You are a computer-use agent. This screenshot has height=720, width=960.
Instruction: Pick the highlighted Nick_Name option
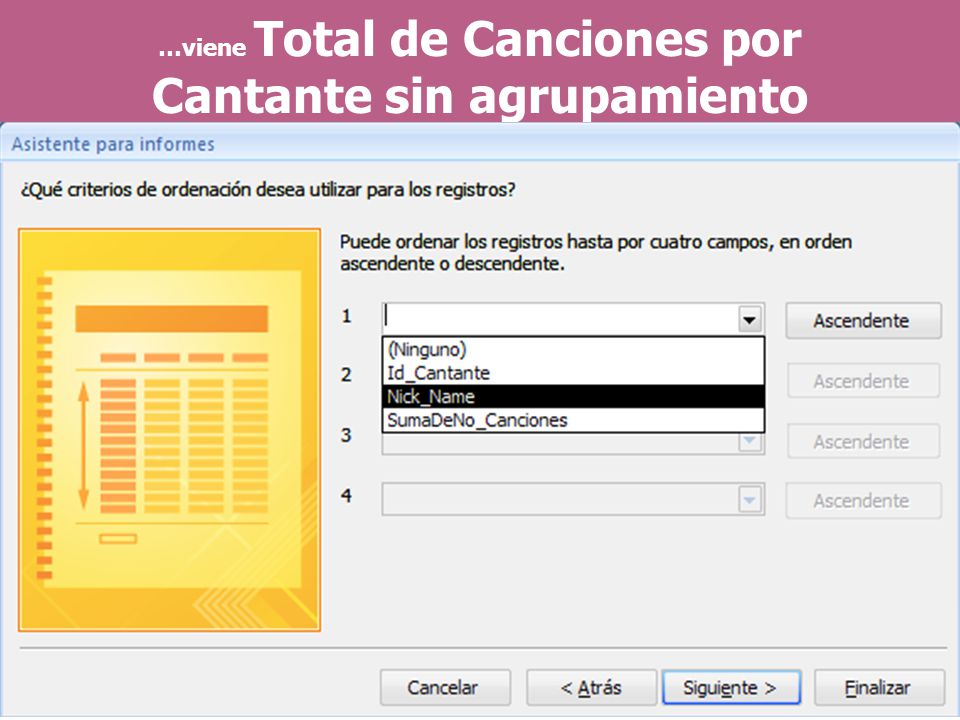(573, 397)
